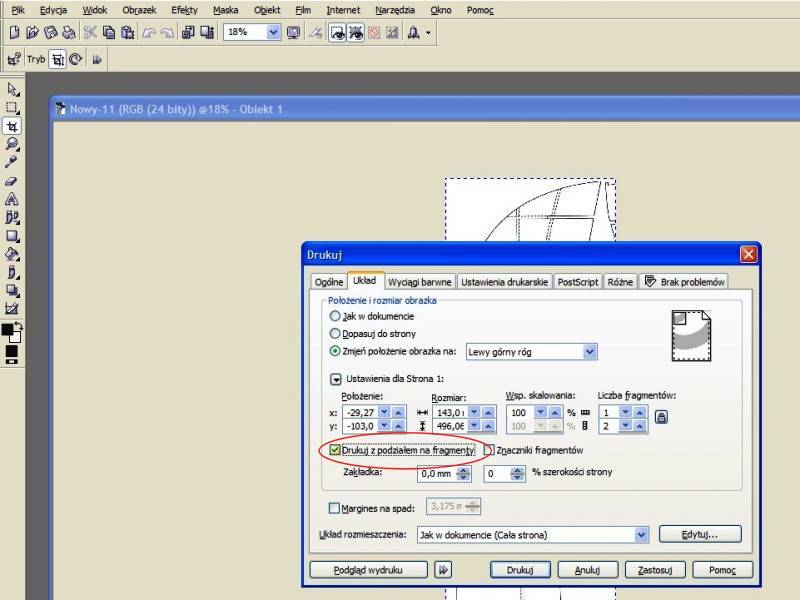Uncheck Drukuj z podziałem na fragmenty

[335, 451]
